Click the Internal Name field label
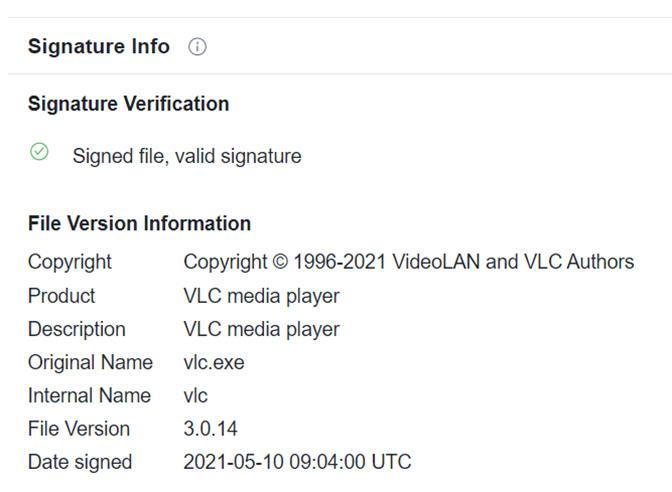Viewport: 672px width, 492px height. (89, 395)
